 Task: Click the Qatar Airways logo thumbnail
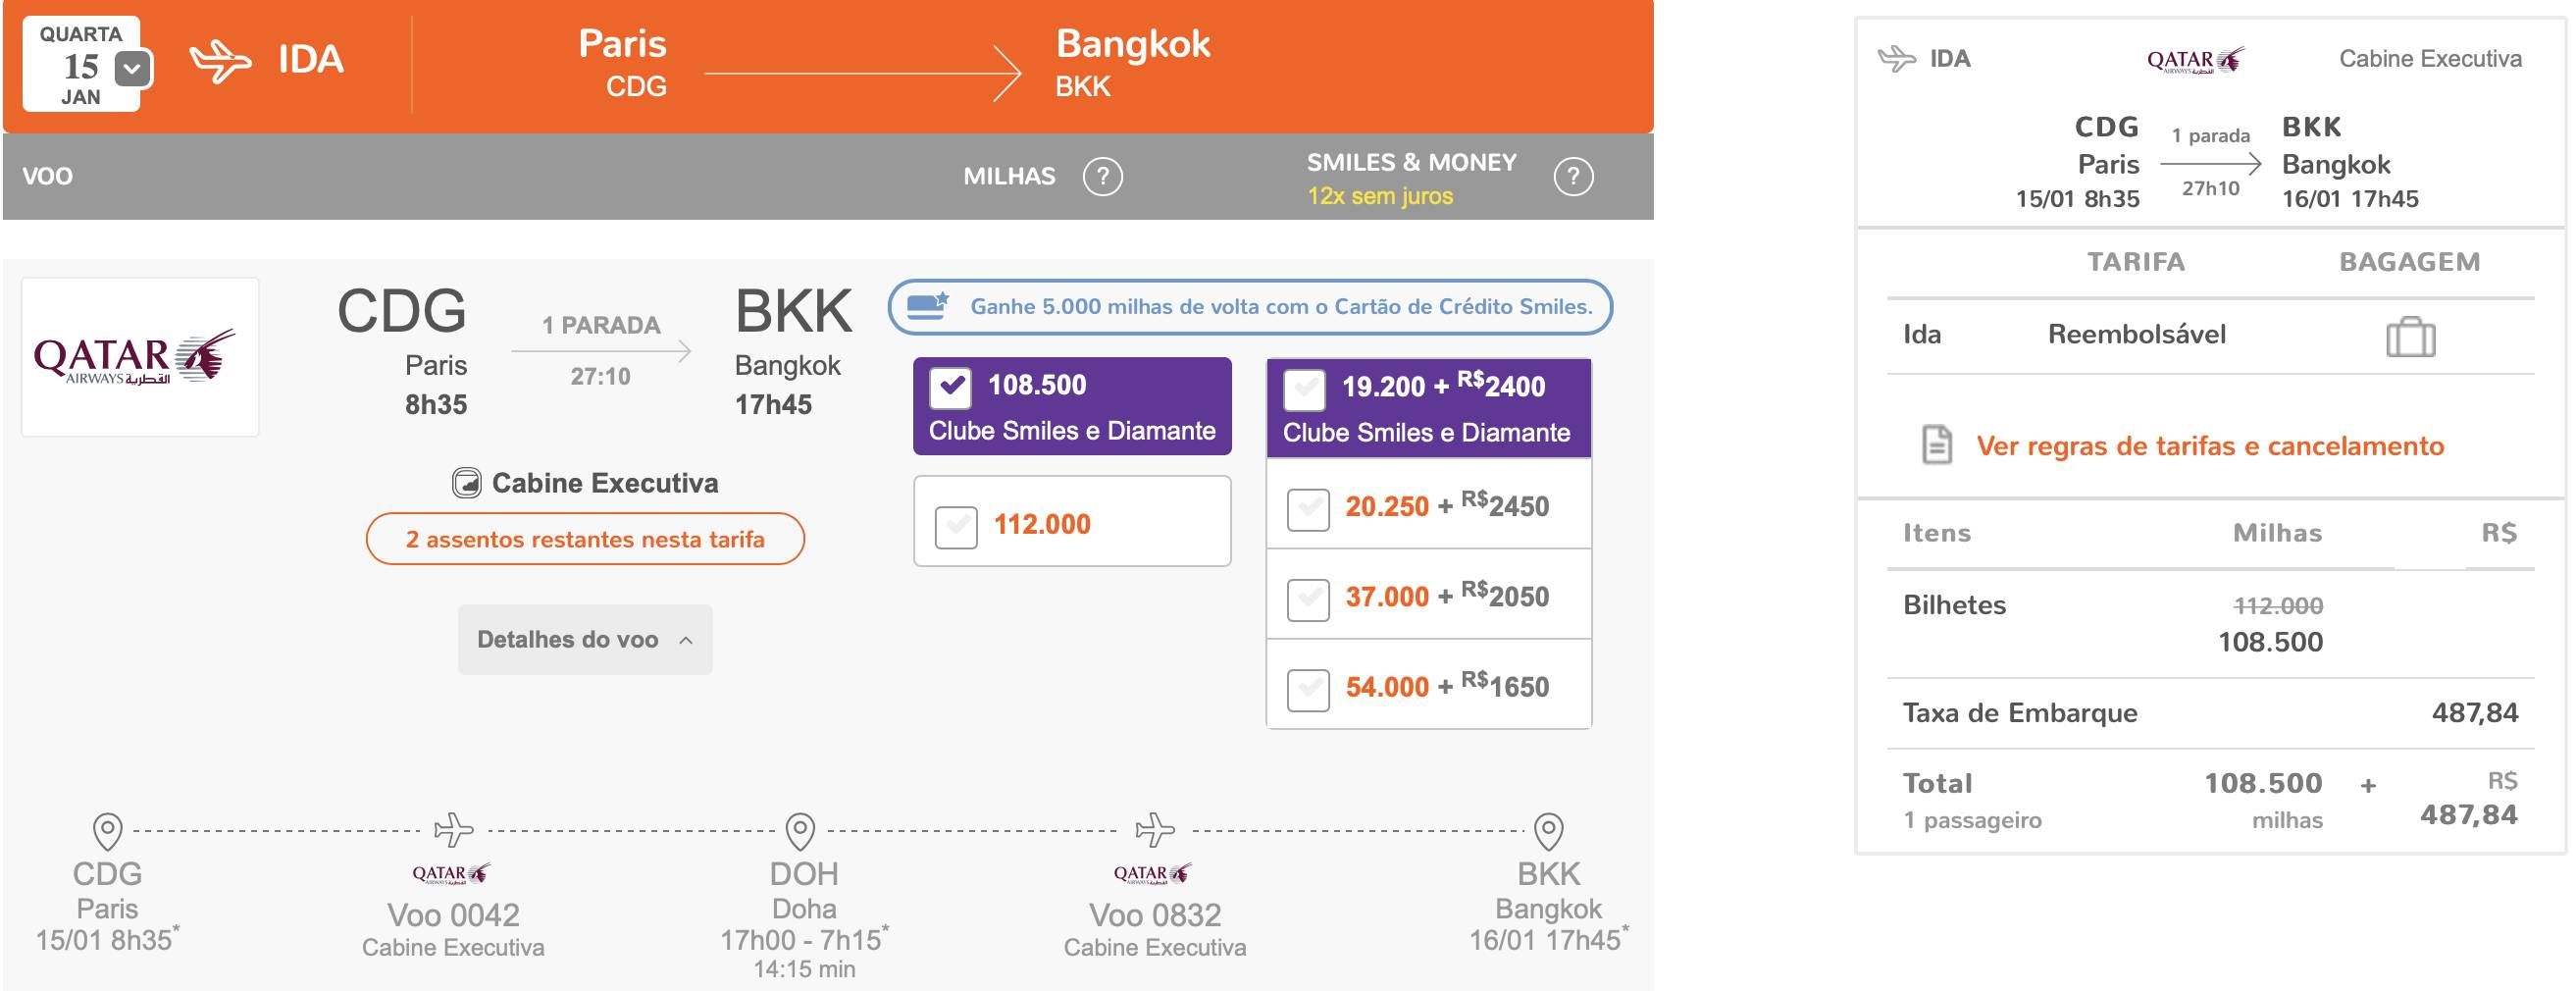pyautogui.click(x=141, y=357)
